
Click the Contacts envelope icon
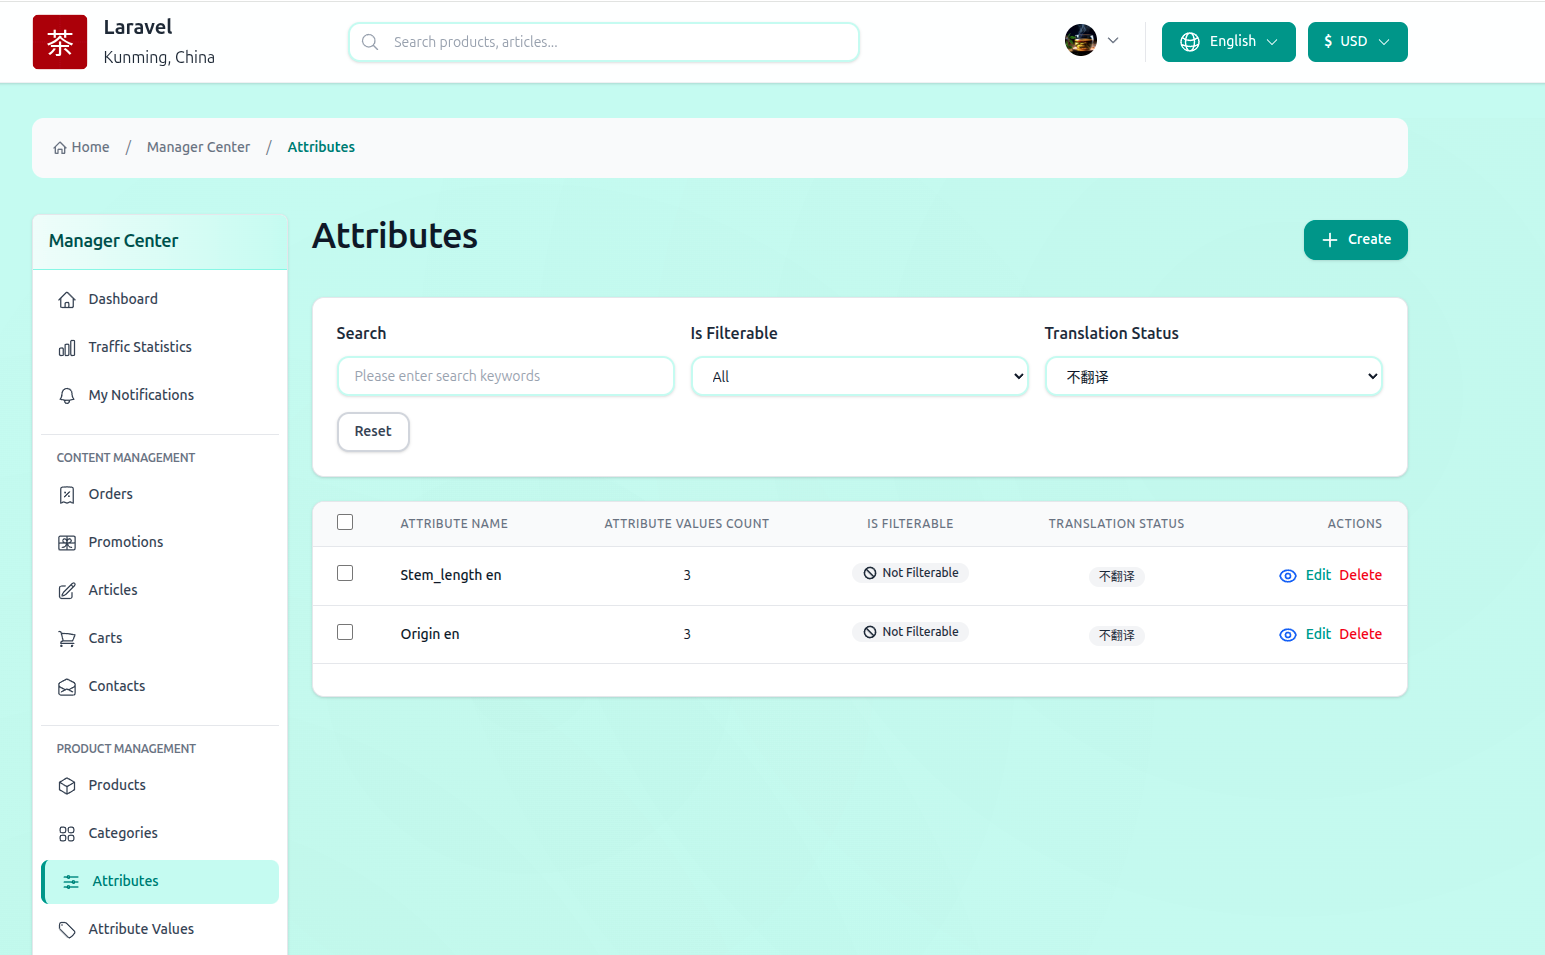pyautogui.click(x=67, y=687)
